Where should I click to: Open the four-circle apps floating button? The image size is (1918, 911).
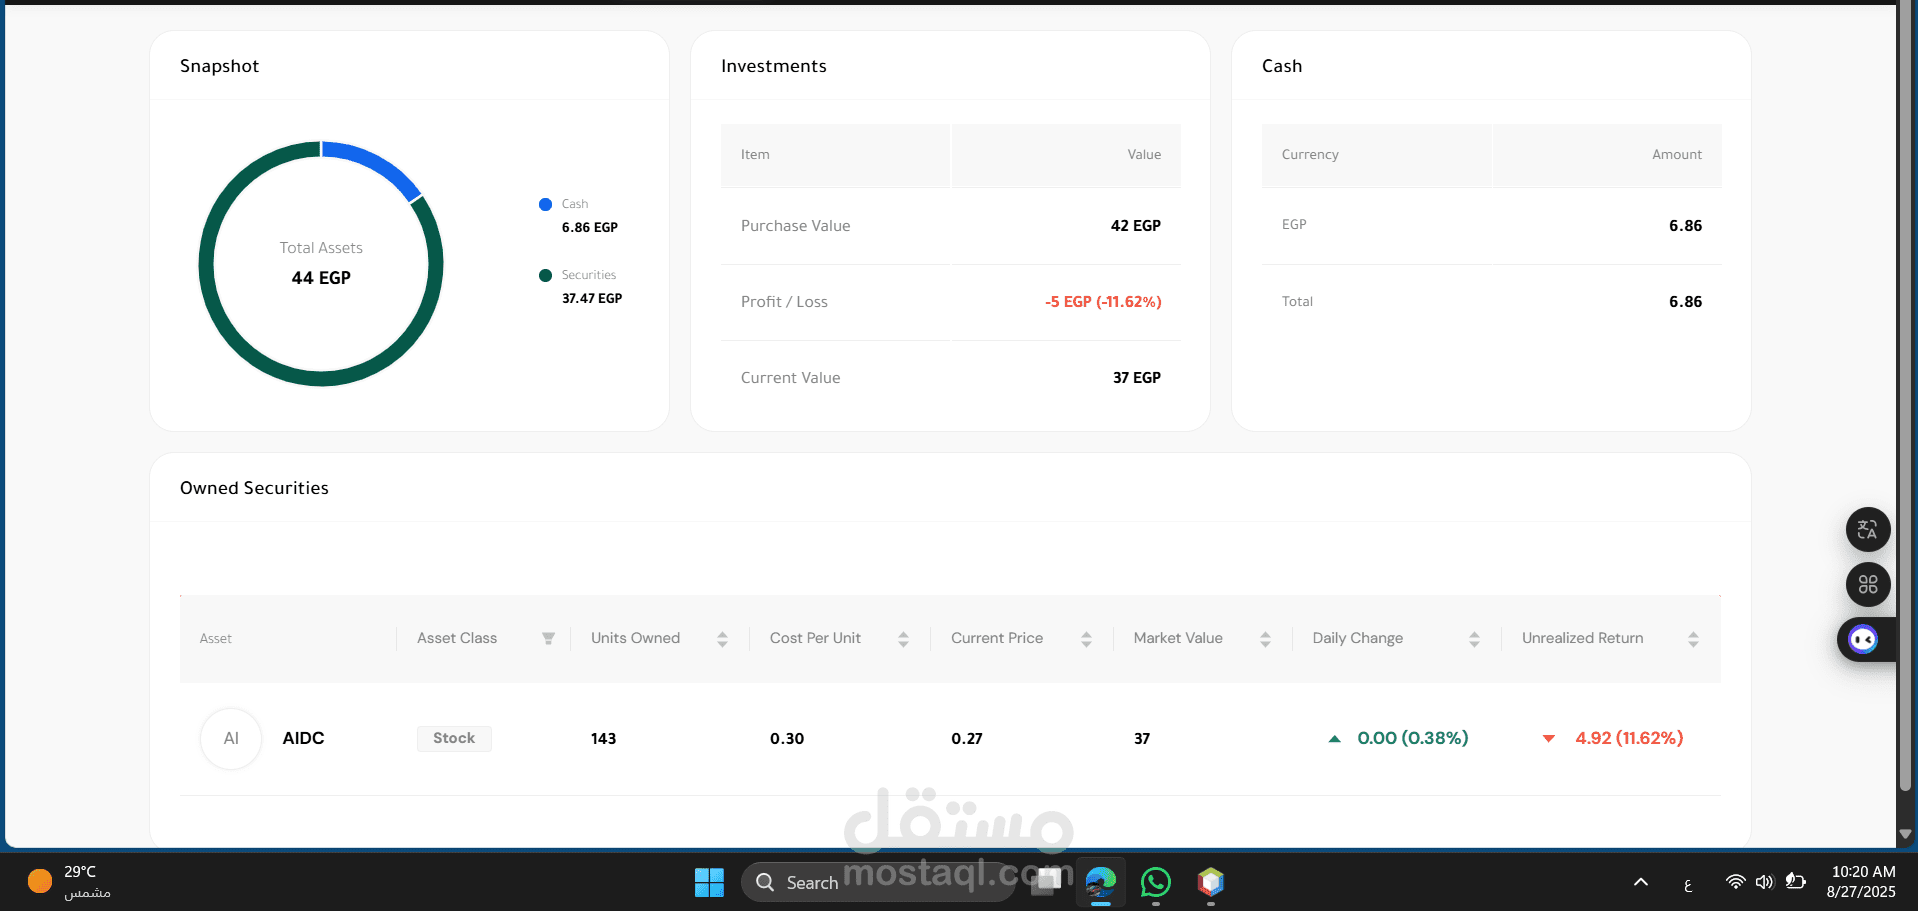tap(1867, 585)
